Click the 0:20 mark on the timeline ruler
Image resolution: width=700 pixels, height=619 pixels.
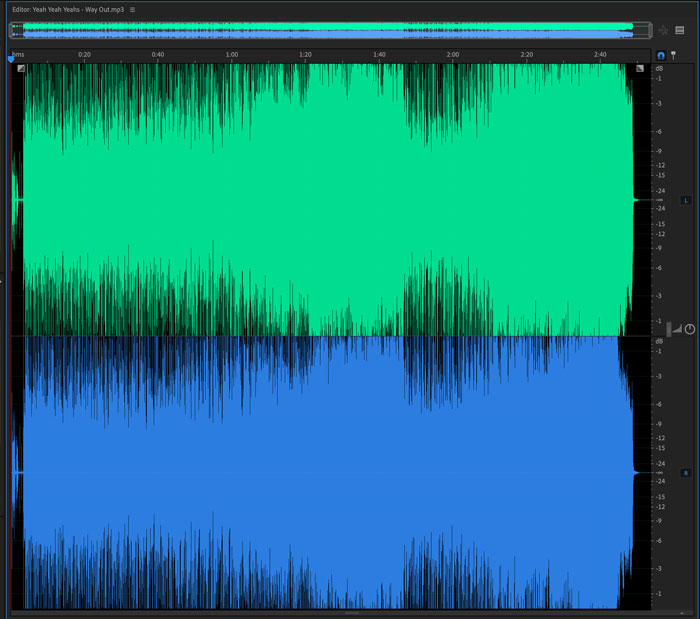(84, 54)
